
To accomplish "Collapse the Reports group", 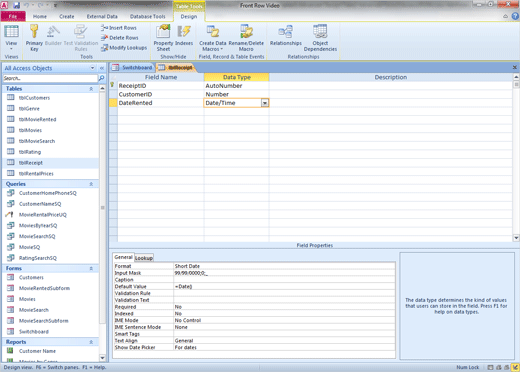I will tap(91, 342).
